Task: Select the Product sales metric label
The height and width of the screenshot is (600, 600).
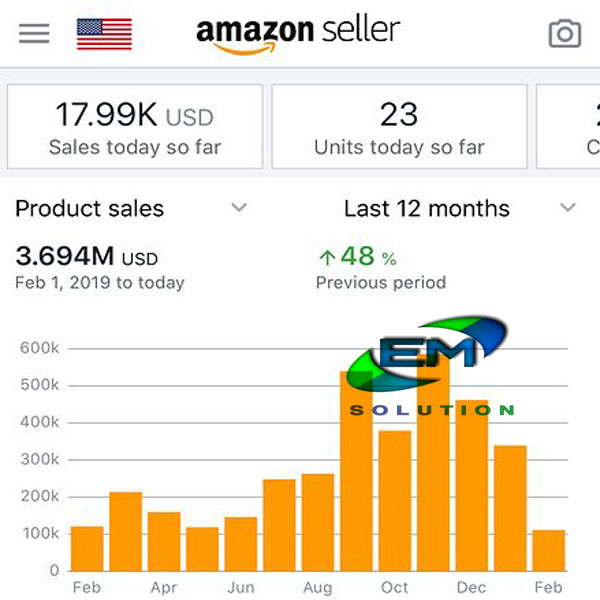Action: [90, 209]
